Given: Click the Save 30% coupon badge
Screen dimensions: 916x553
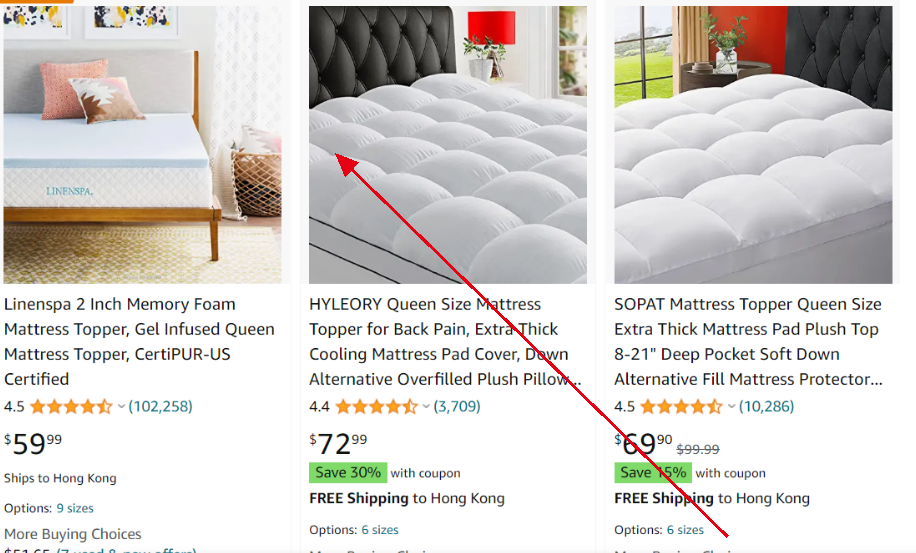Looking at the screenshot, I should pyautogui.click(x=347, y=472).
